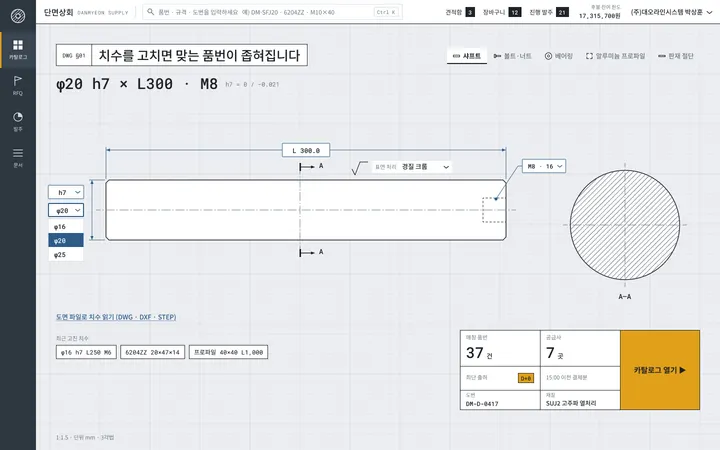Apply recent spec φ16 h7 L250 M6

86,352
